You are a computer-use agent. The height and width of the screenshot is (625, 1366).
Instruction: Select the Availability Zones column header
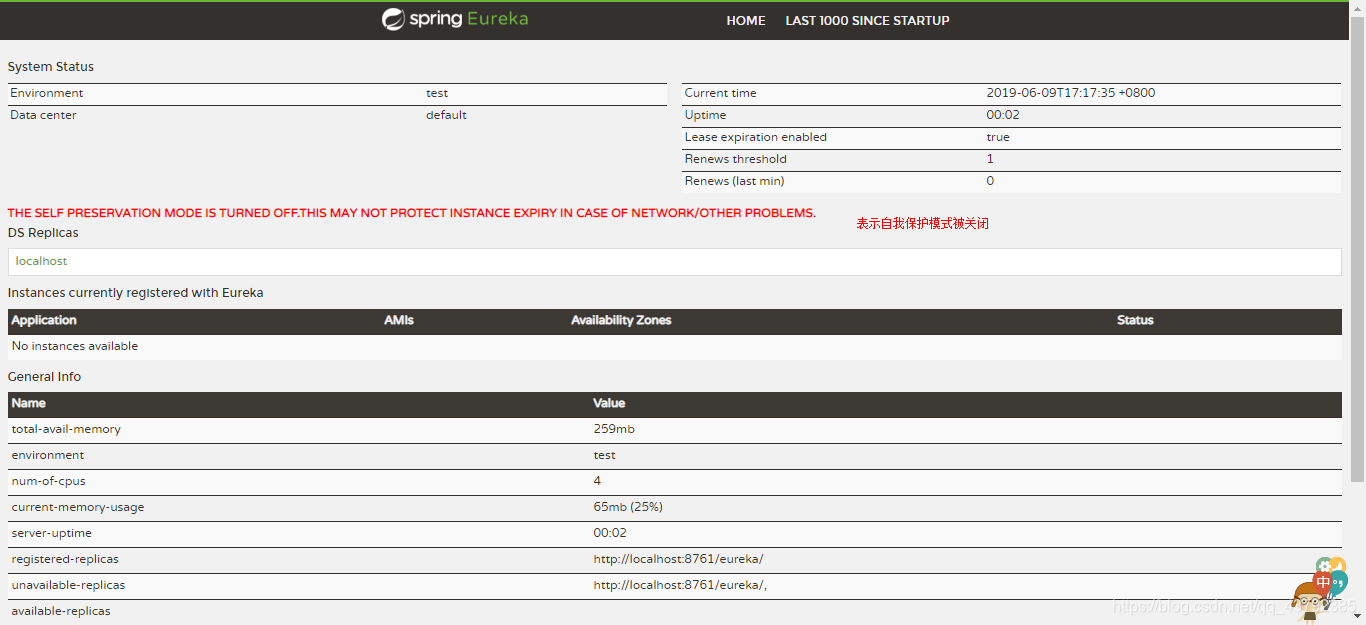621,320
